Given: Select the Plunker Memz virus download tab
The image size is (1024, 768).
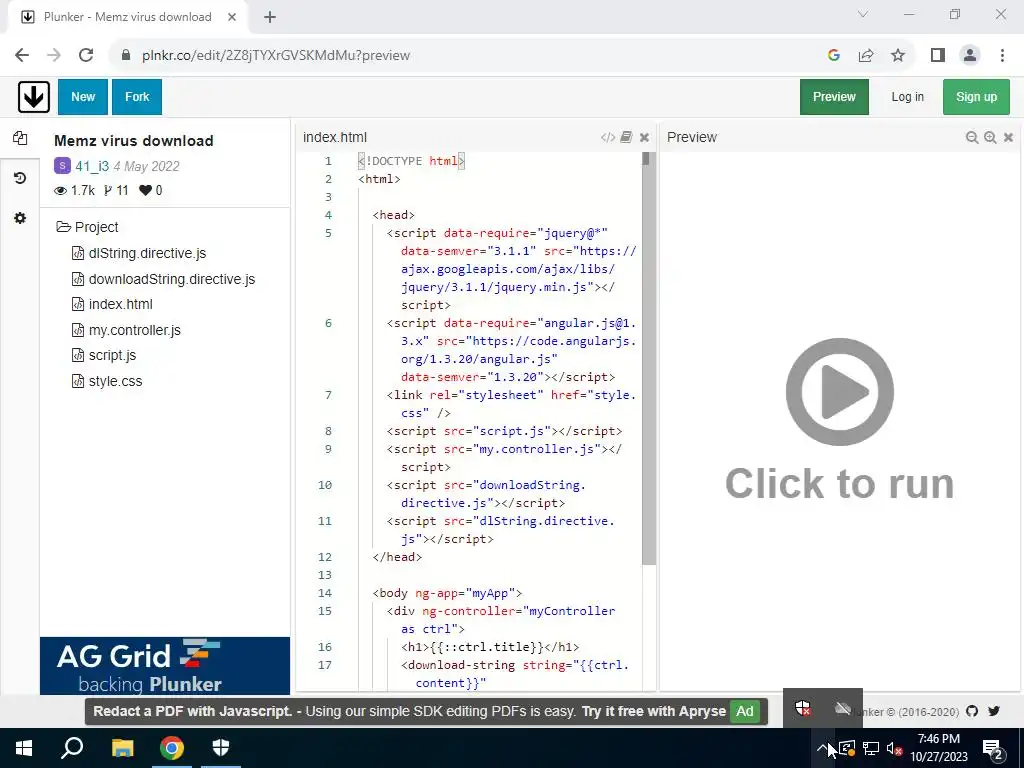Looking at the screenshot, I should (127, 17).
